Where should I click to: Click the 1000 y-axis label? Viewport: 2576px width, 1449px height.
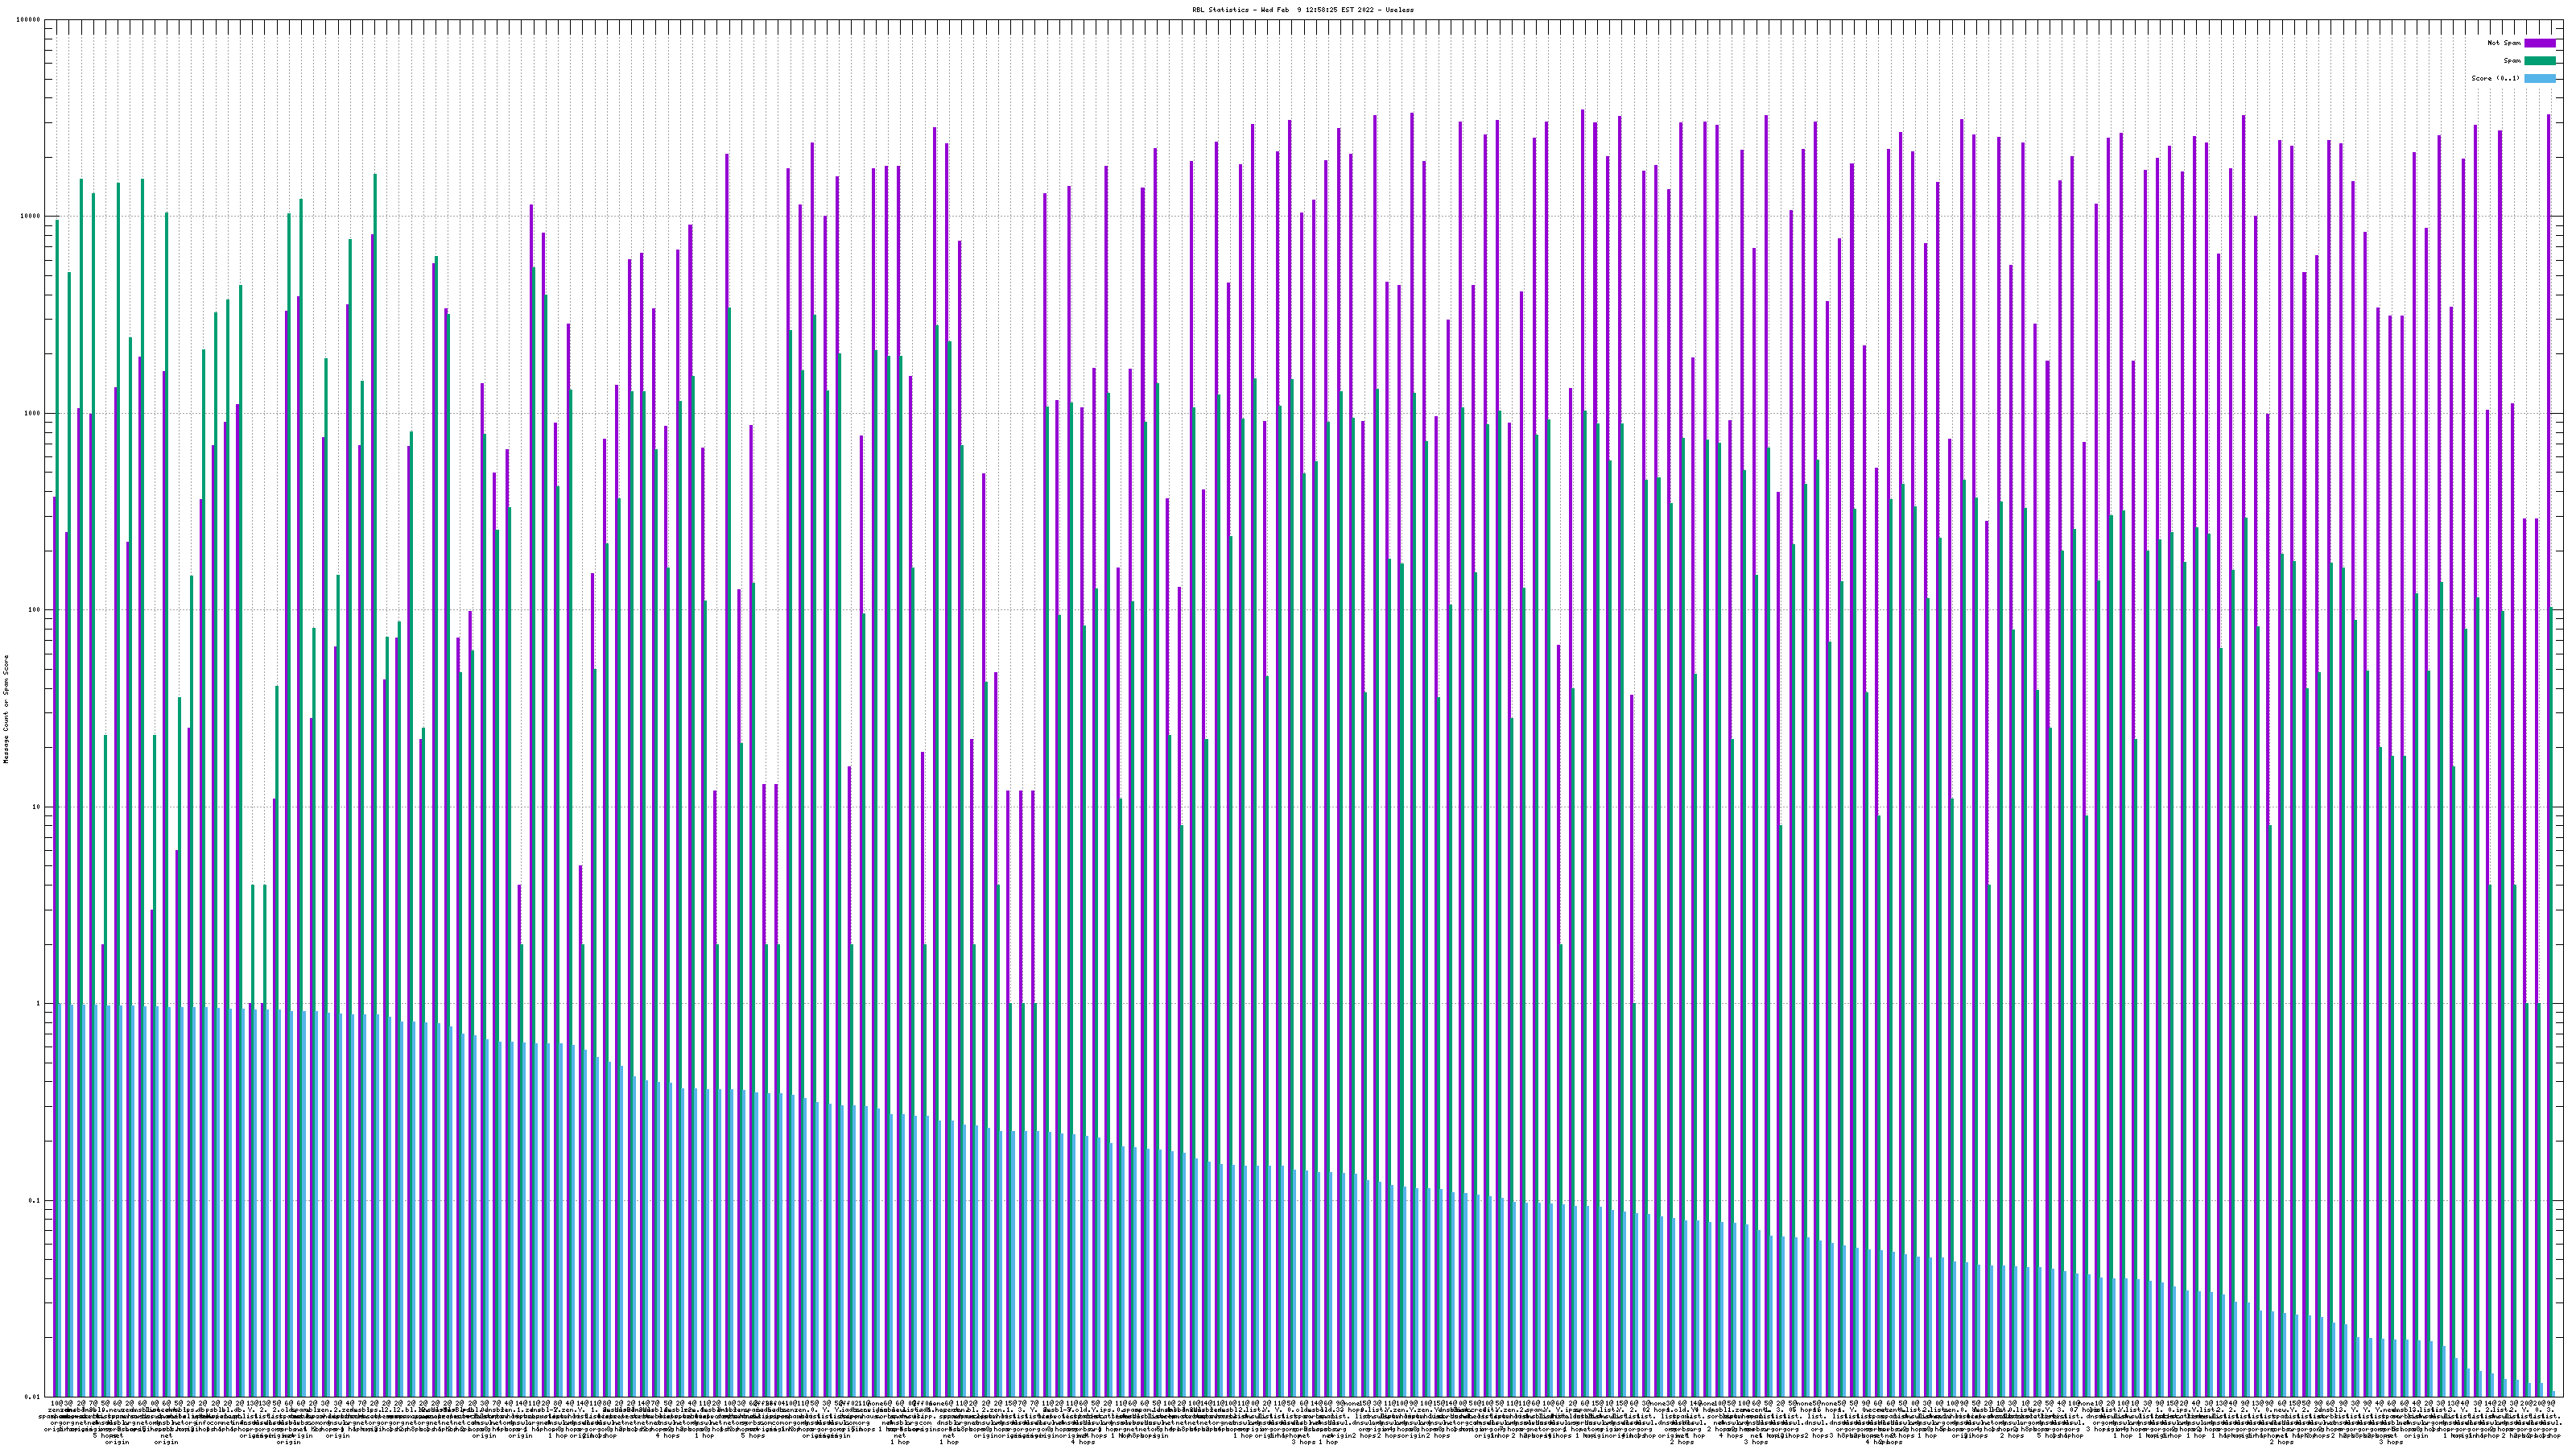[33, 413]
